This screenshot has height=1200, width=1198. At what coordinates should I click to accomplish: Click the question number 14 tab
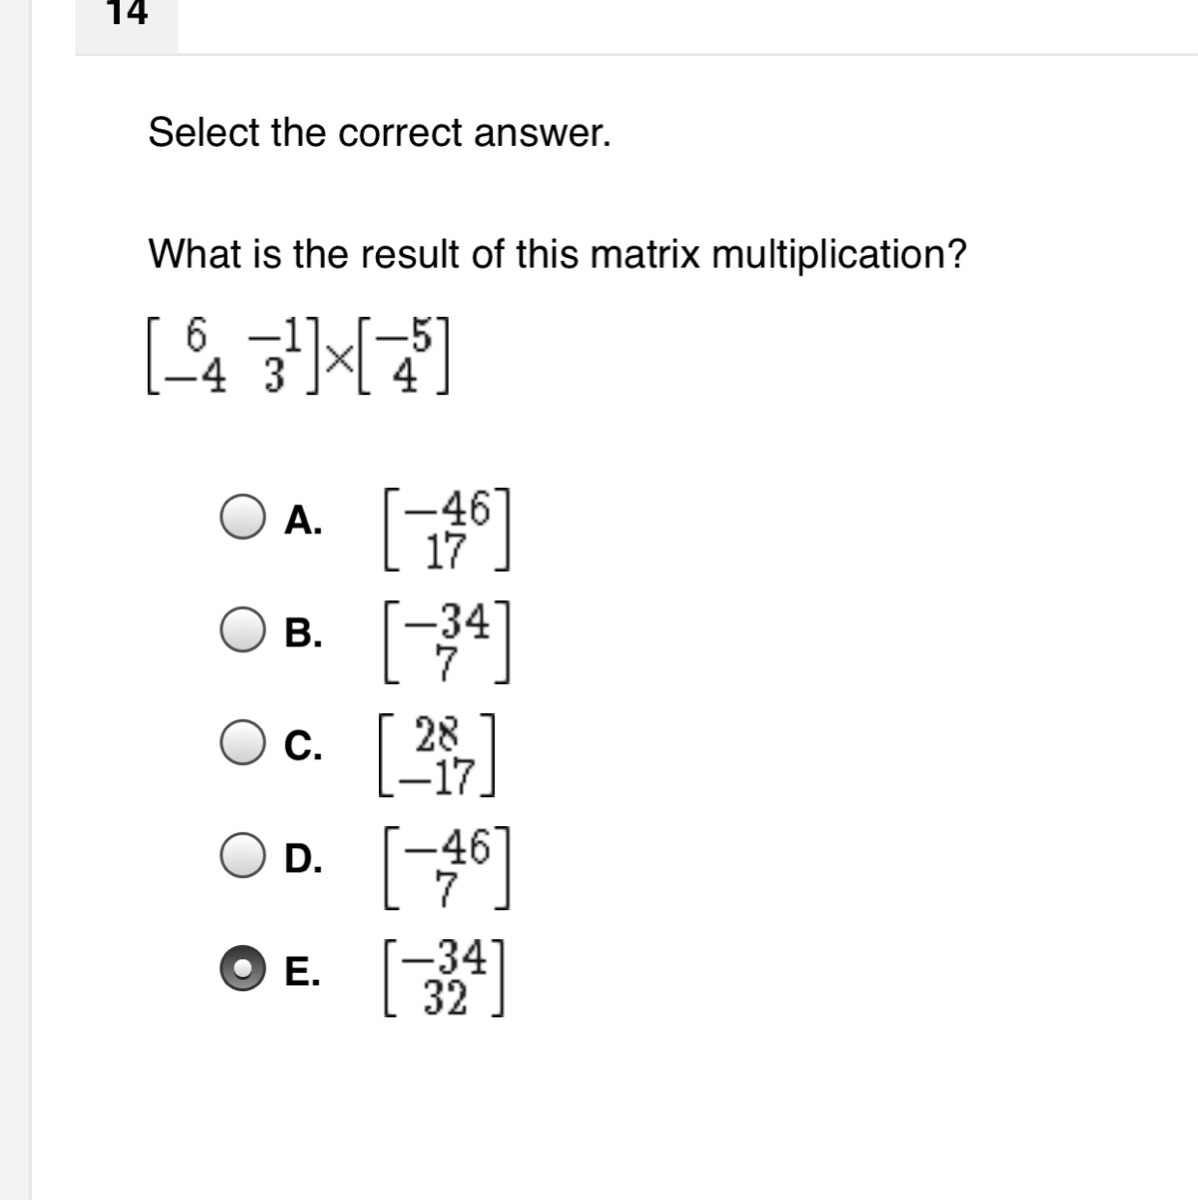pos(126,14)
